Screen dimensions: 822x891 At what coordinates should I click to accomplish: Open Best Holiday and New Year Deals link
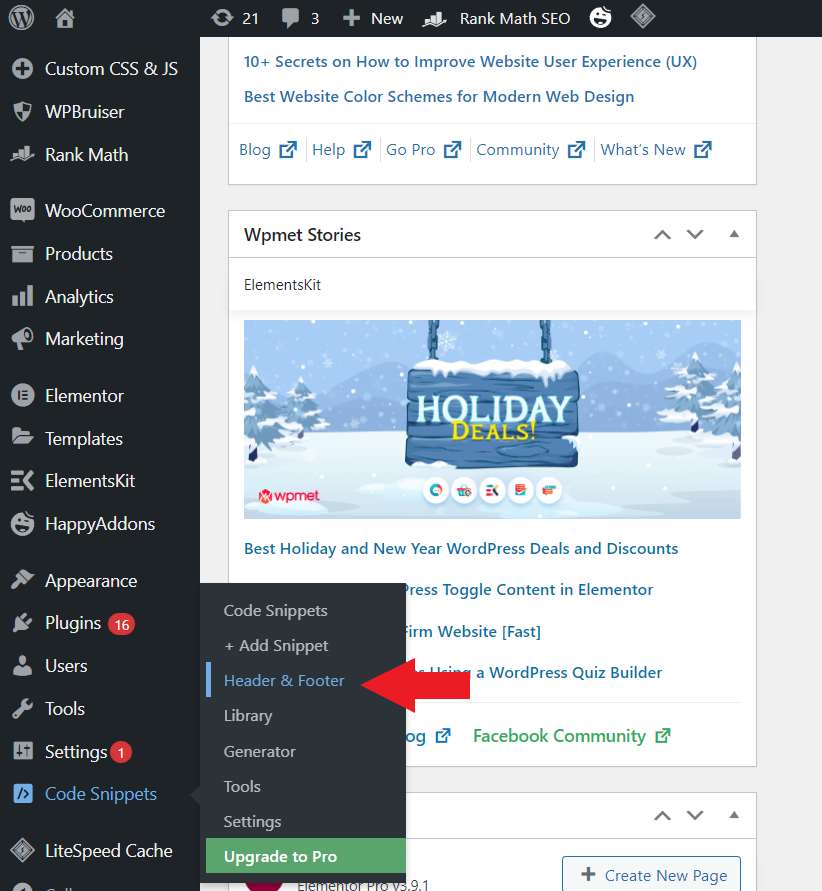[461, 548]
